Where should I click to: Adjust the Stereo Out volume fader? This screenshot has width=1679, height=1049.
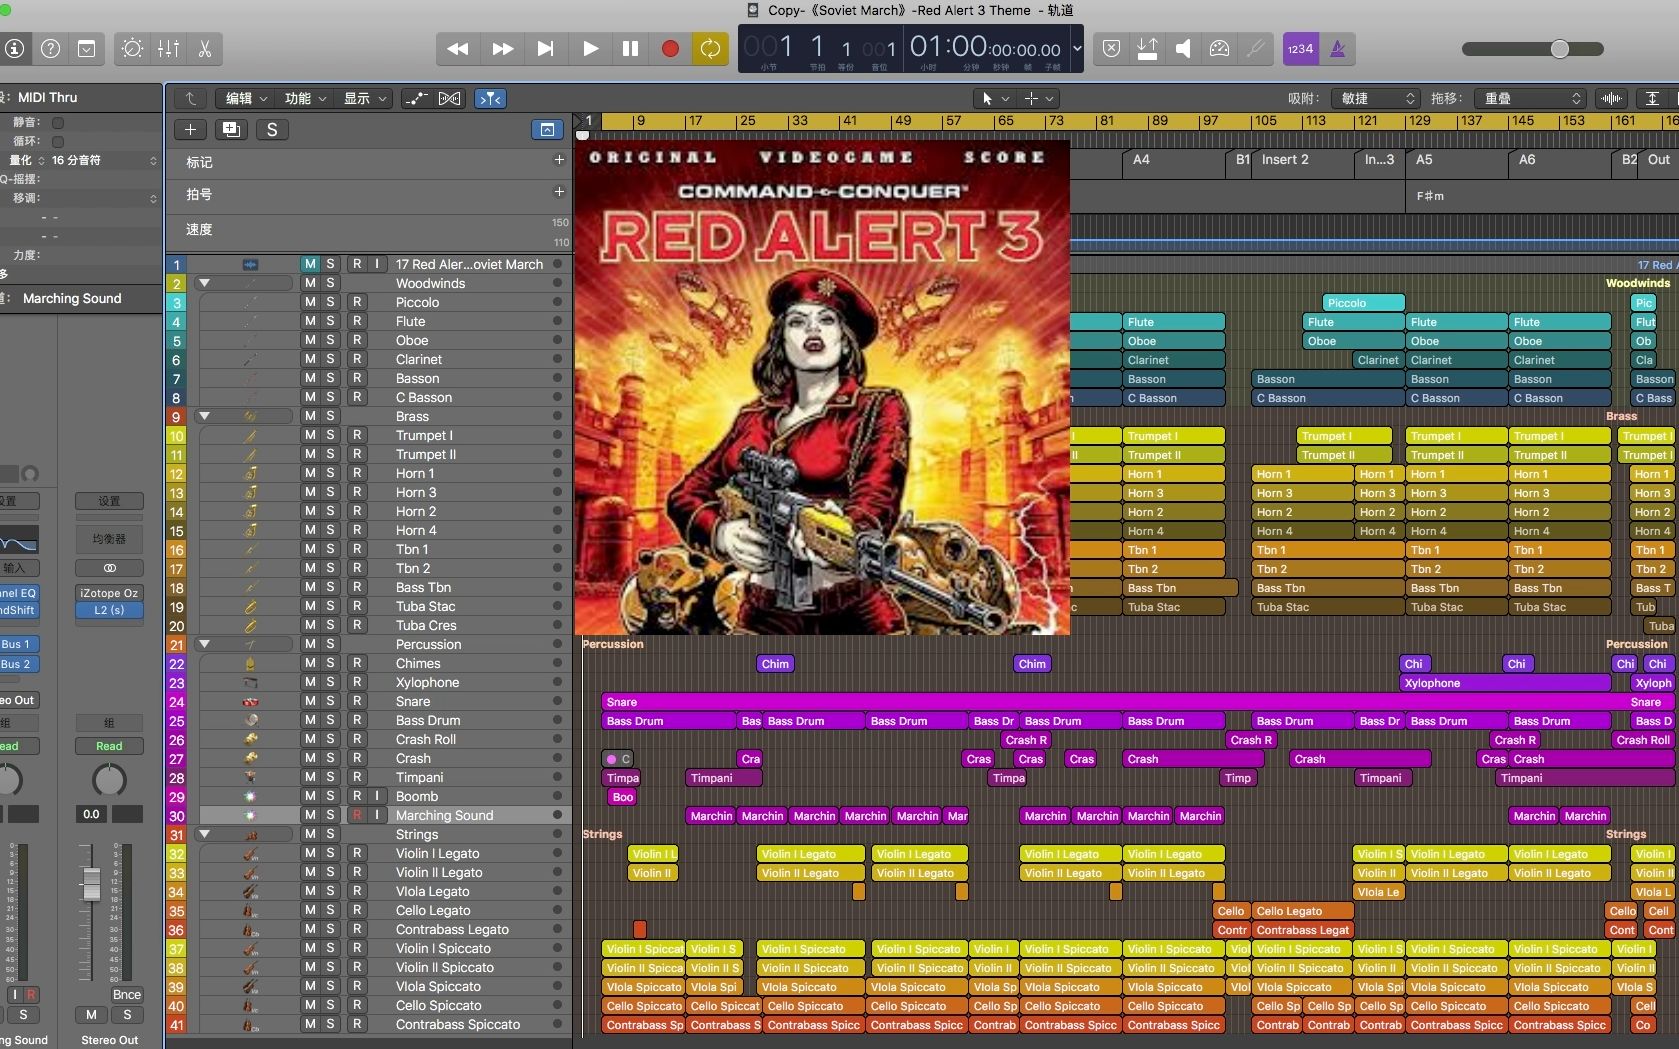click(x=91, y=884)
